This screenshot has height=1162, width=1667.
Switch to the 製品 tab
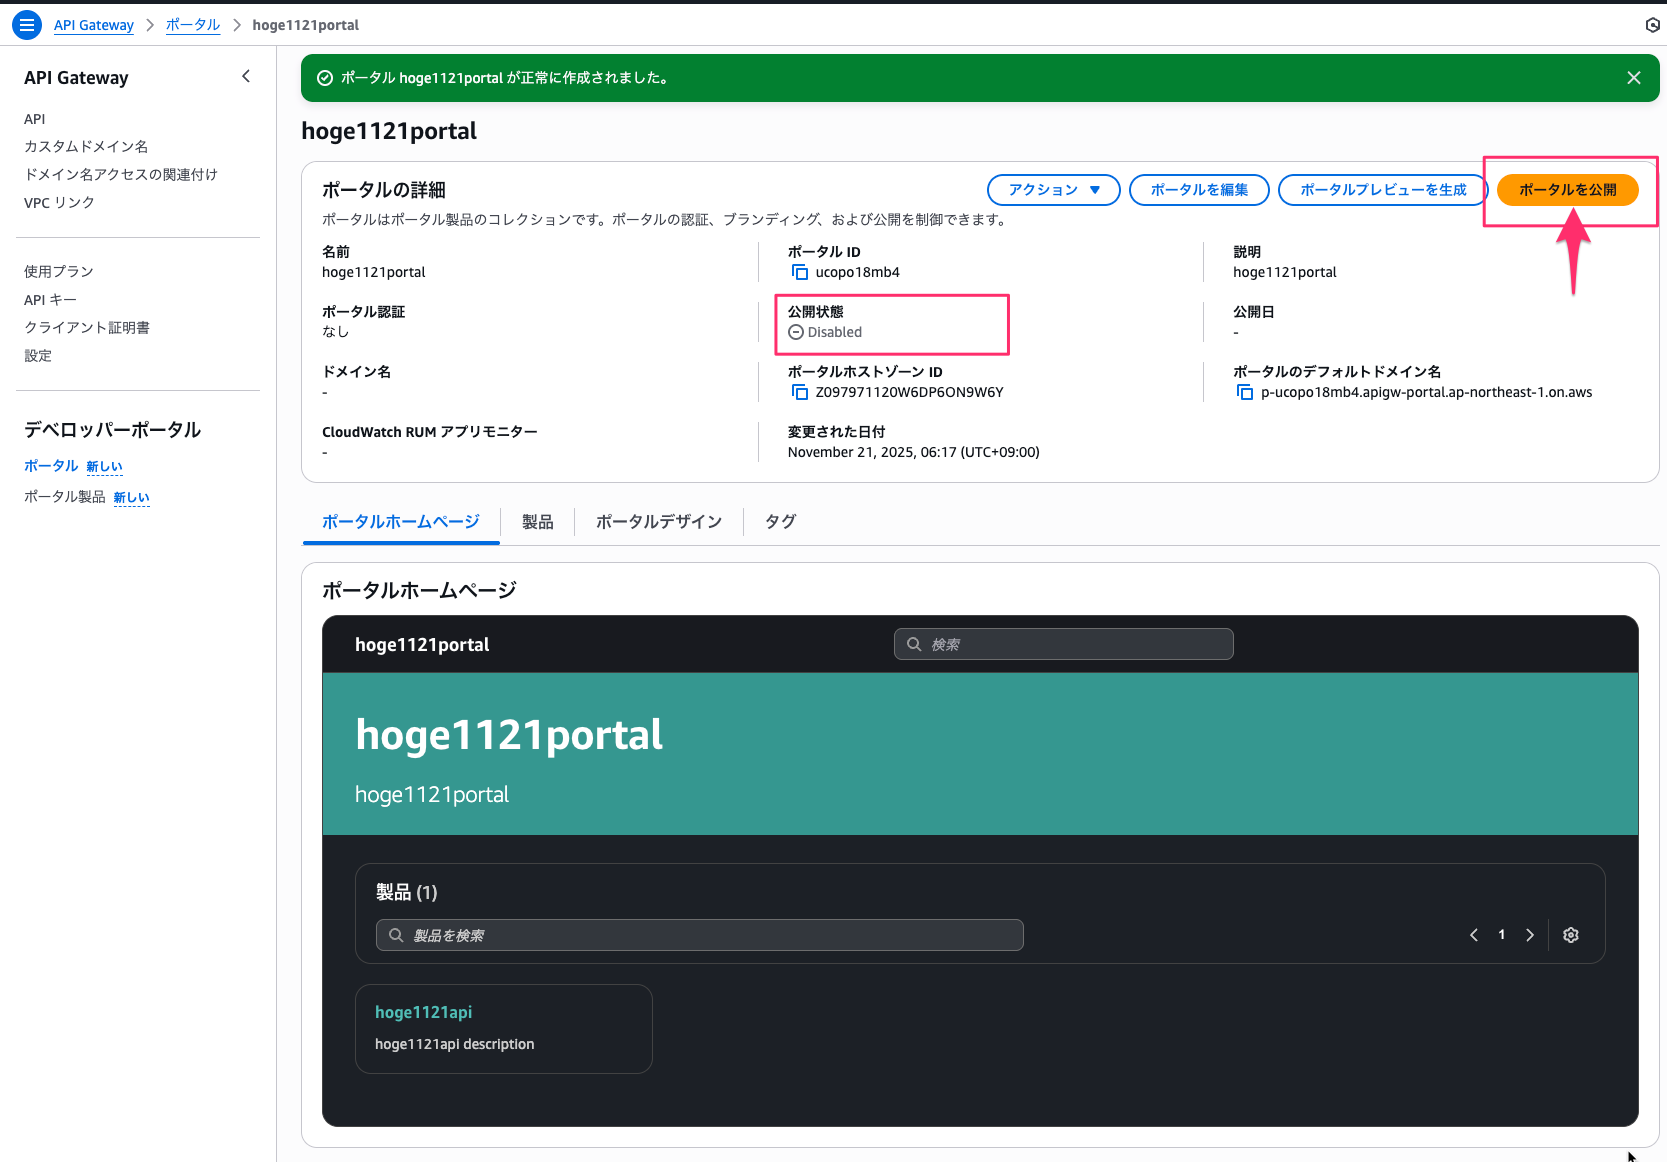[537, 522]
